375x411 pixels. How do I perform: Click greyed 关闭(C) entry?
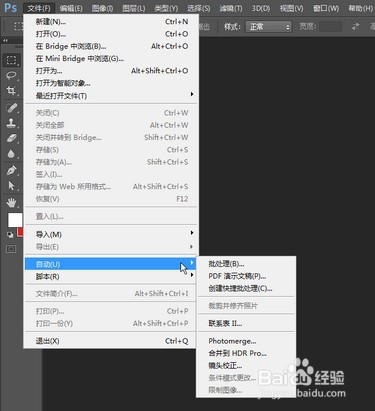point(112,113)
